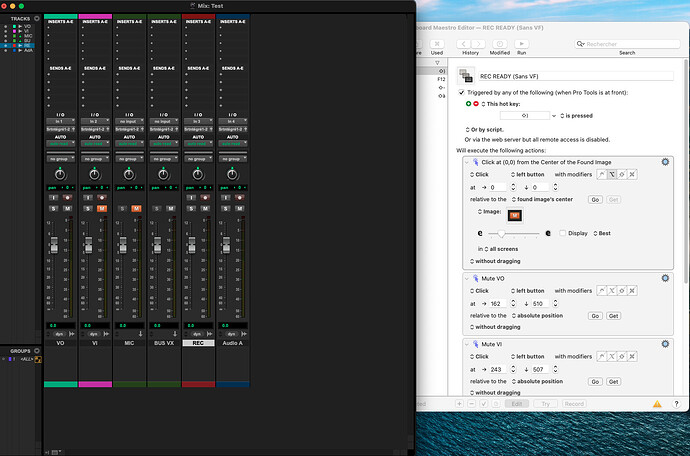690x456 pixels.
Task: Click VO track dyn button
Action: coord(59,334)
